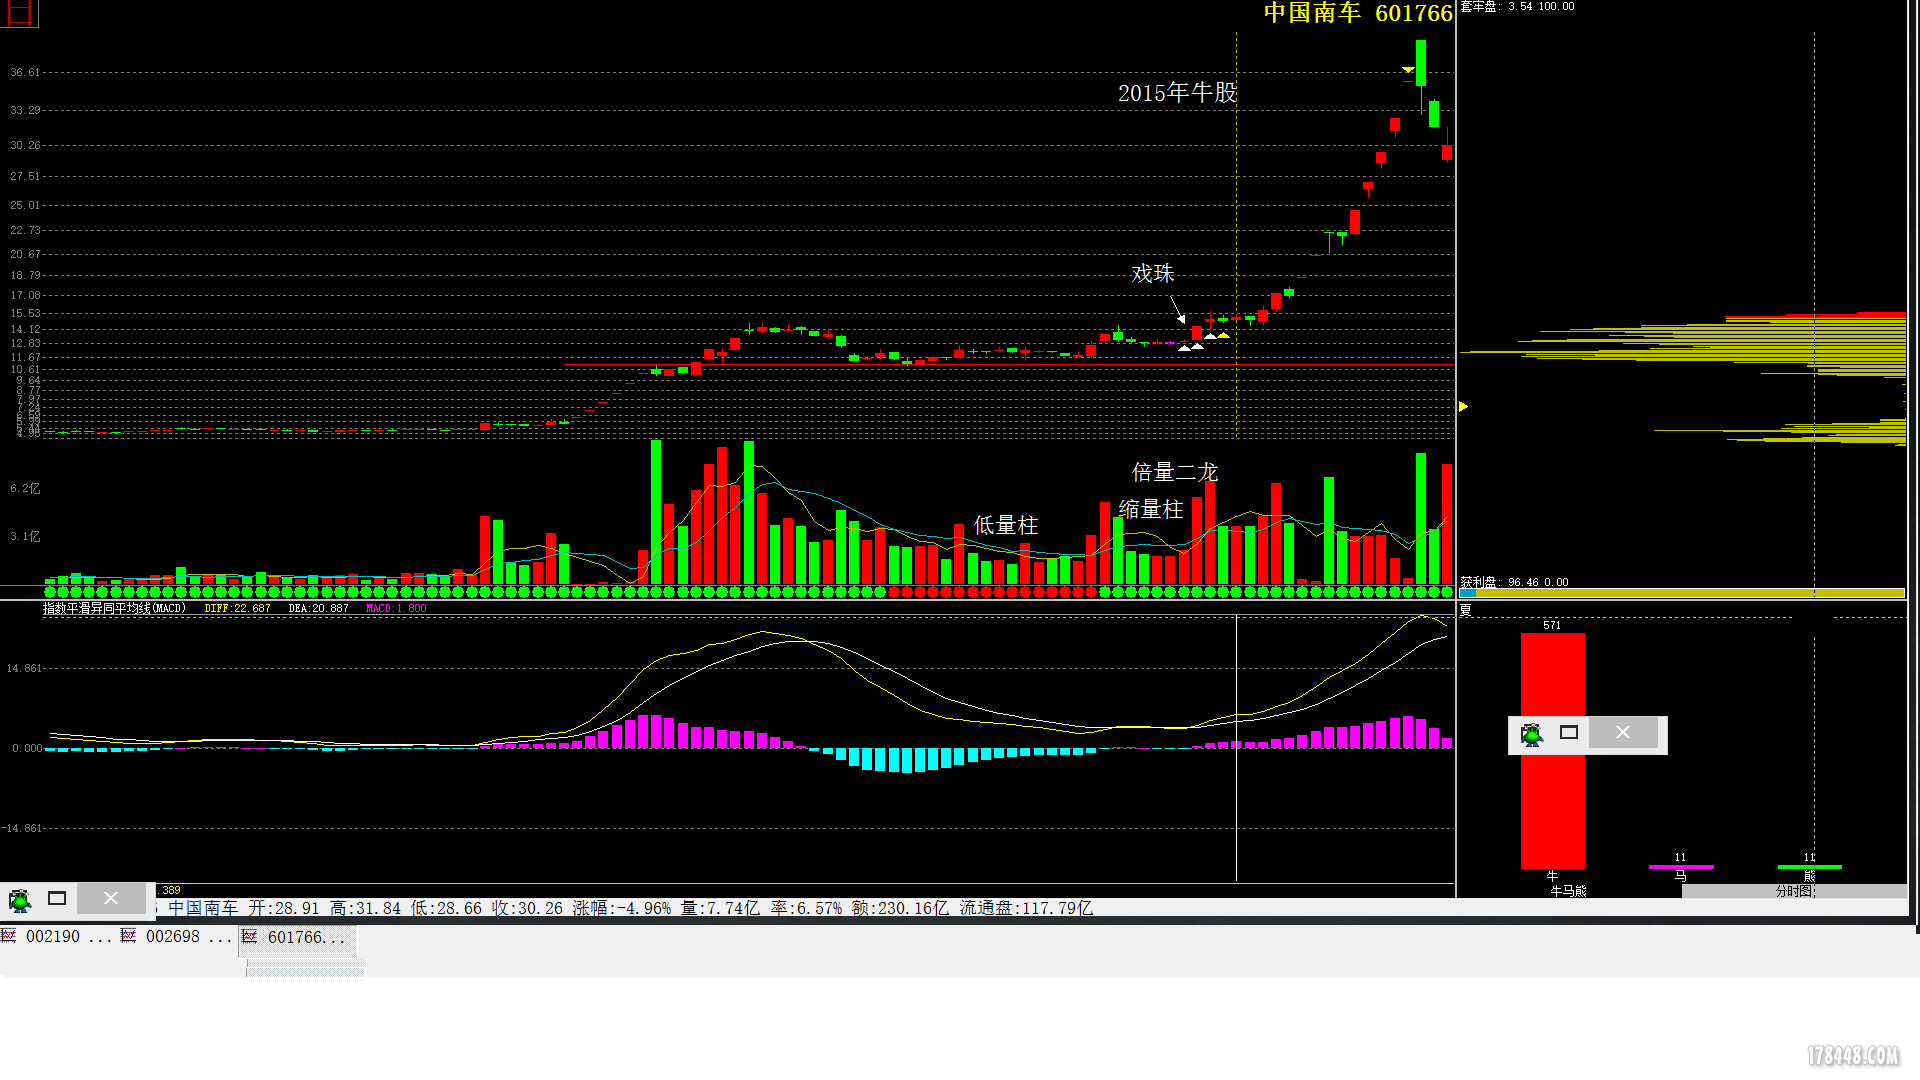Click the magenta 马 bar

1681,867
